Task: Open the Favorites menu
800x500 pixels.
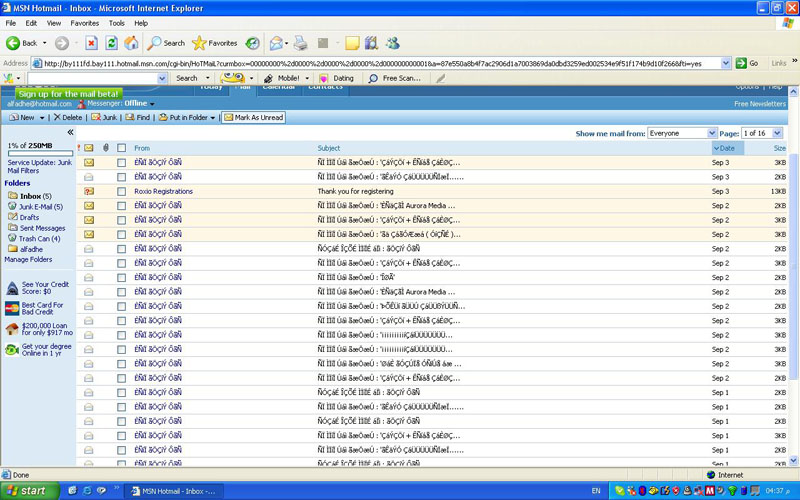Action: (85, 23)
